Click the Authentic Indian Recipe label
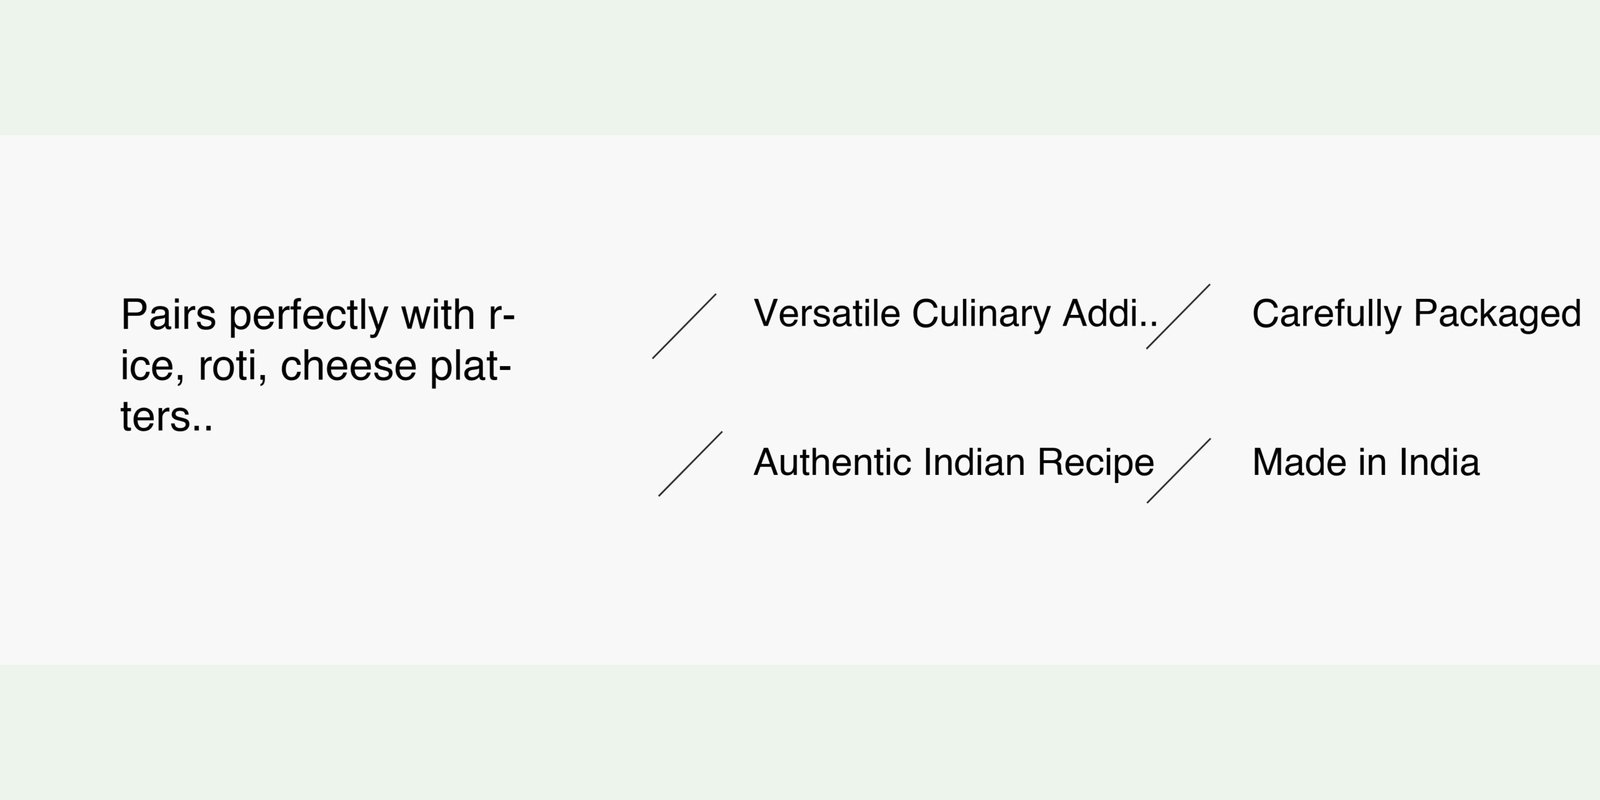This screenshot has height=800, width=1600. pos(953,463)
